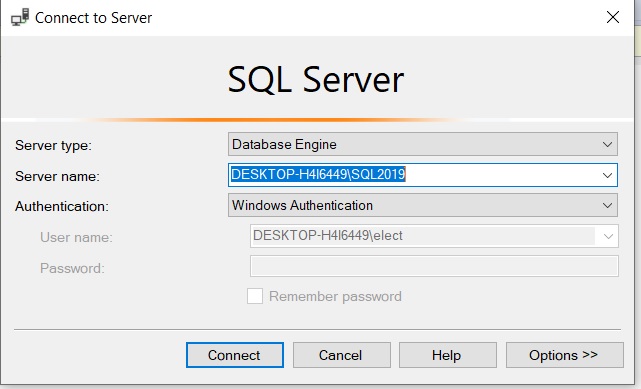This screenshot has width=641, height=389.
Task: Close the Connect to Server dialog
Action: (612, 17)
